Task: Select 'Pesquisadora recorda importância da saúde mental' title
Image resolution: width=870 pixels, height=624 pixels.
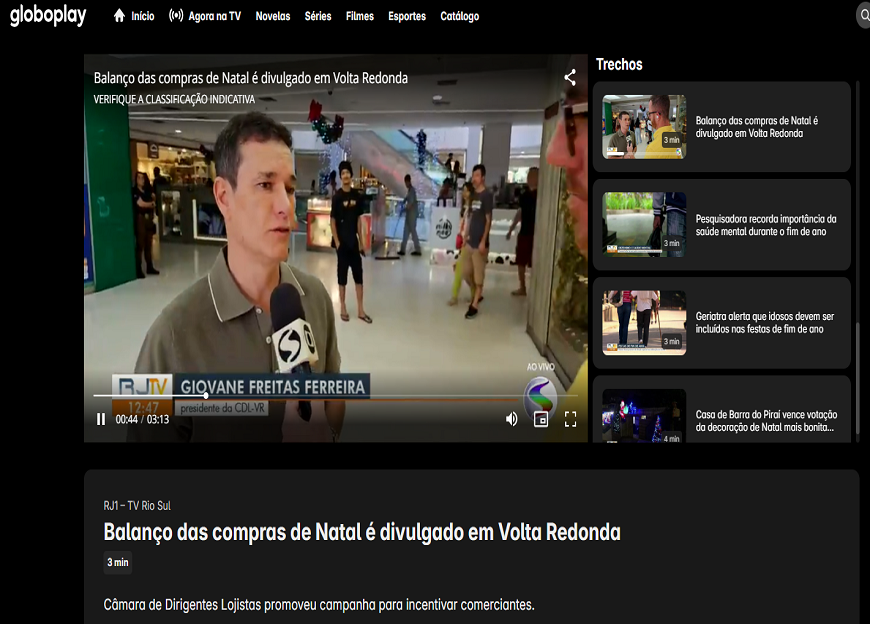Action: point(766,225)
